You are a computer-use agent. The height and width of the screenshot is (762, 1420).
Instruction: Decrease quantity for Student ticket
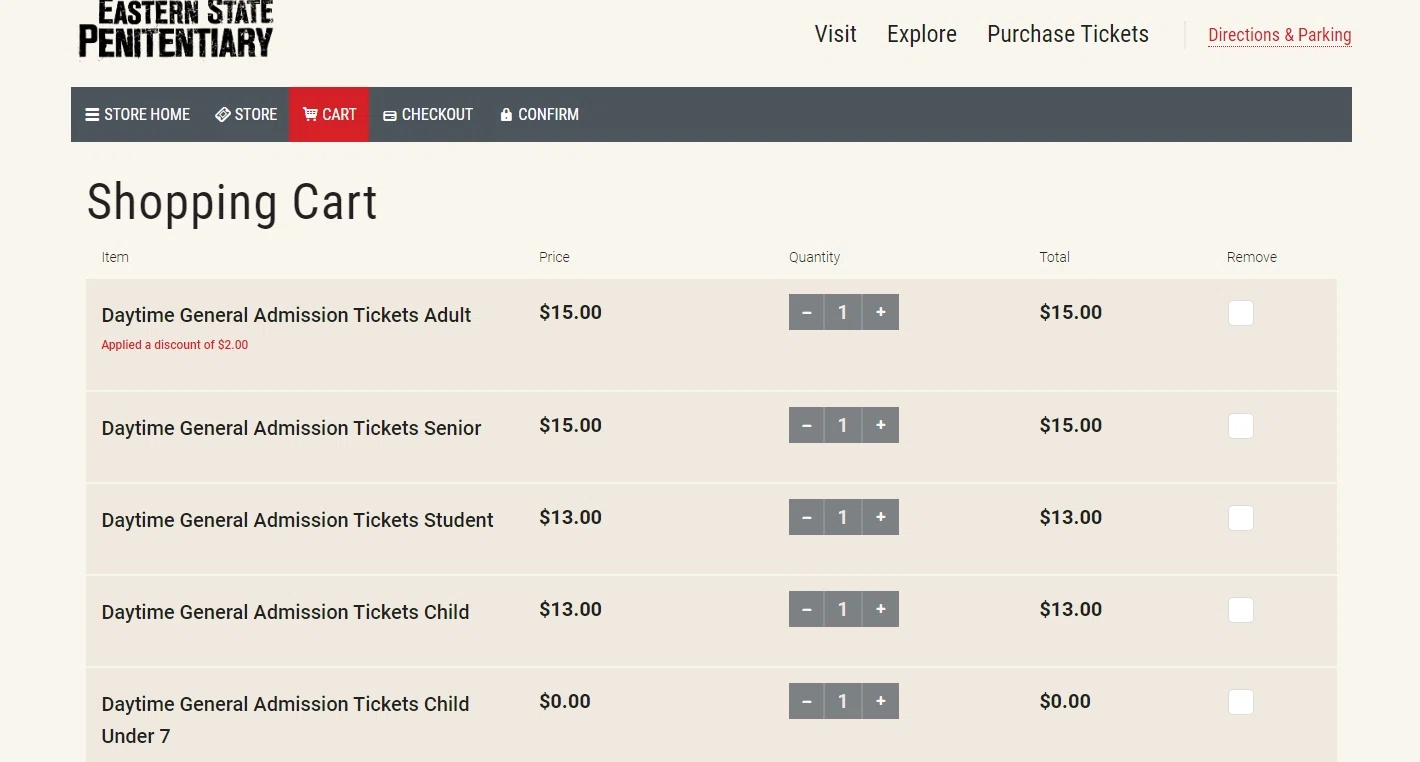(x=806, y=517)
